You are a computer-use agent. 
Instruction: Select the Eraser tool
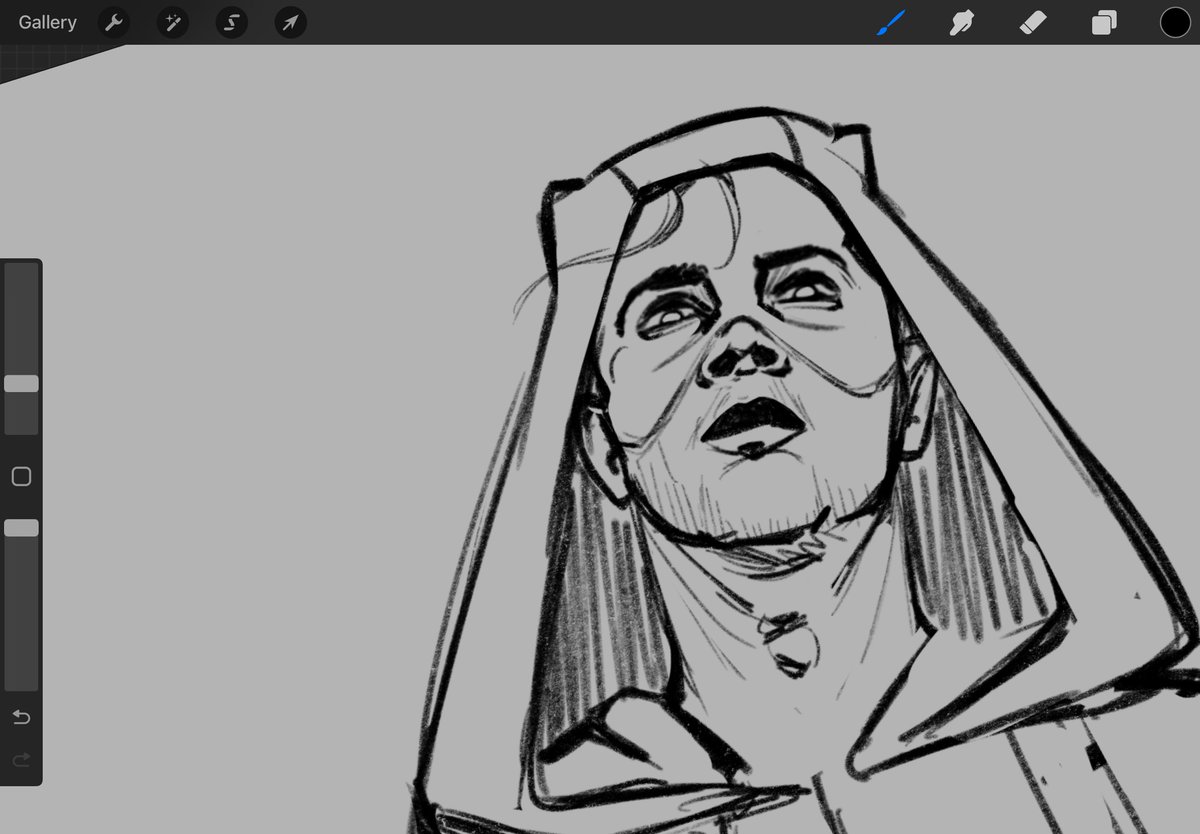(1033, 22)
